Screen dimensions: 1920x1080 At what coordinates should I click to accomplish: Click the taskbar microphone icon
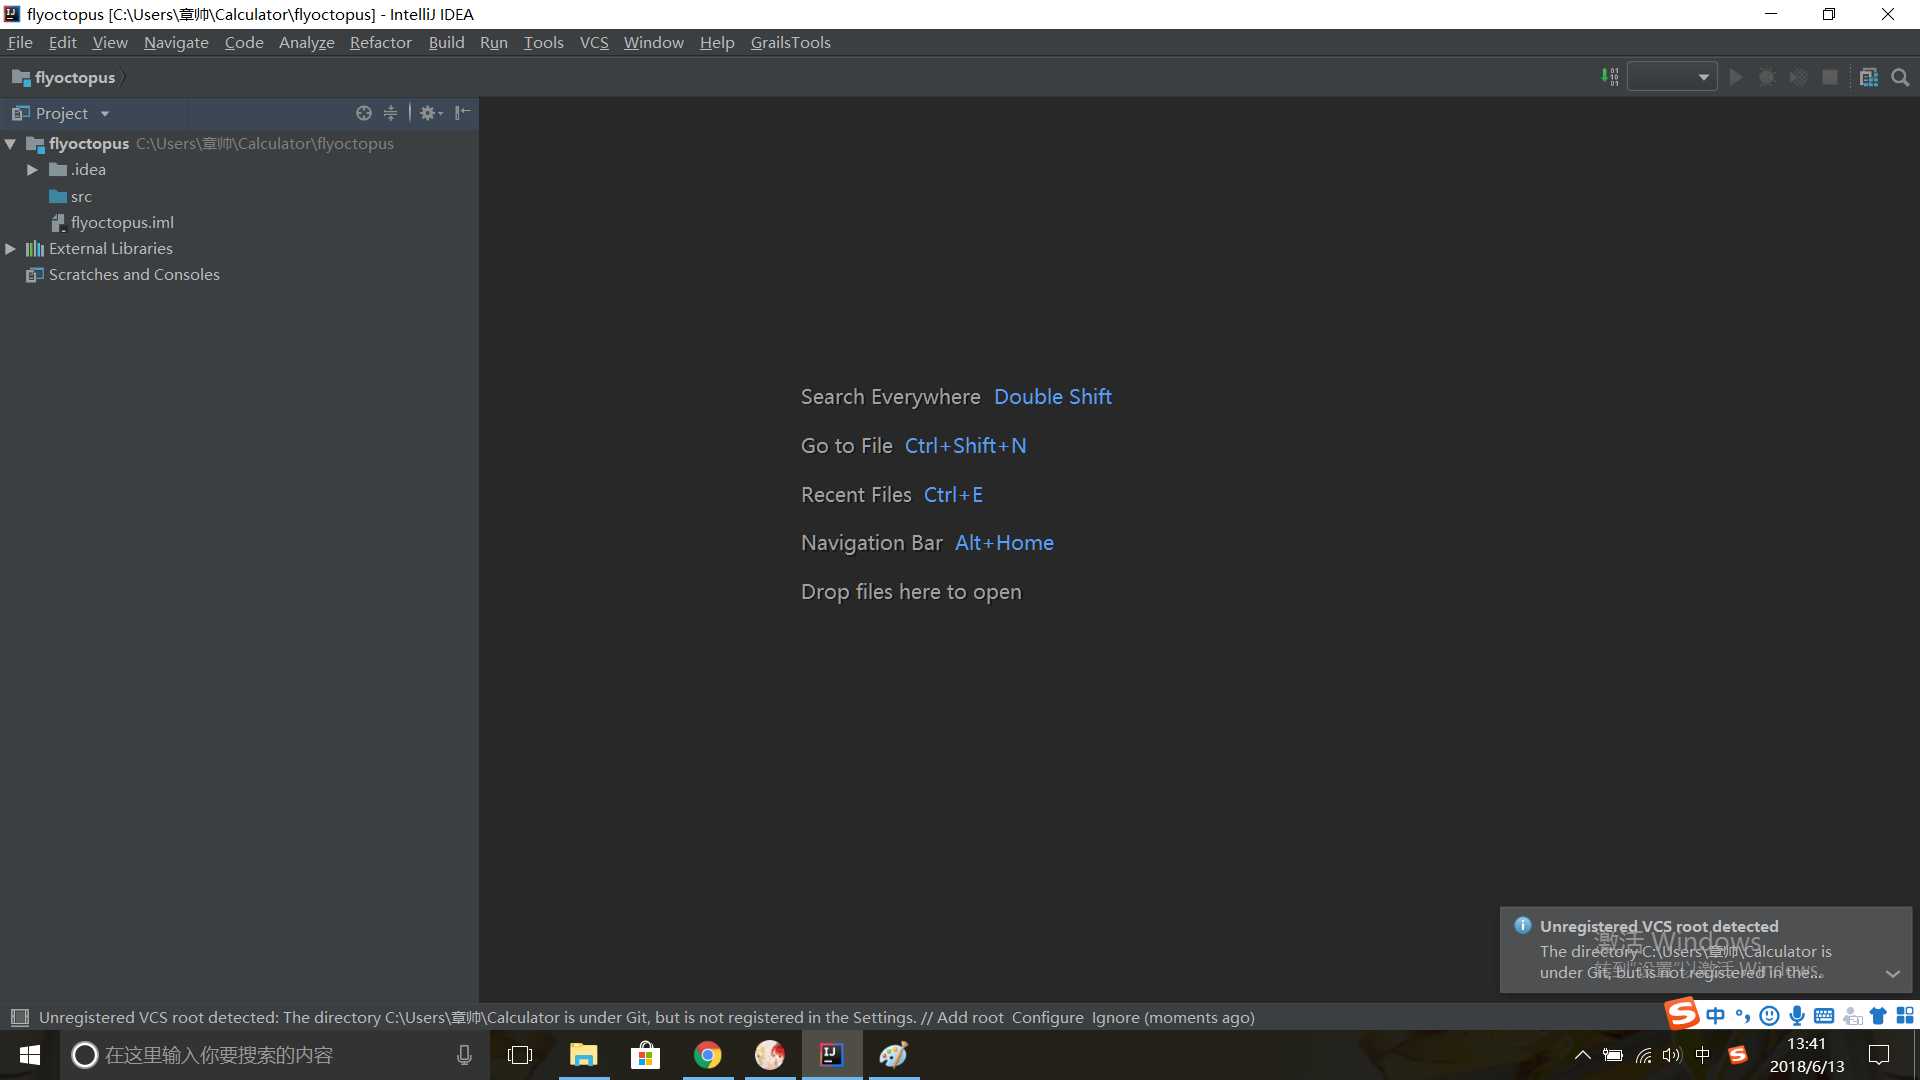tap(464, 1055)
